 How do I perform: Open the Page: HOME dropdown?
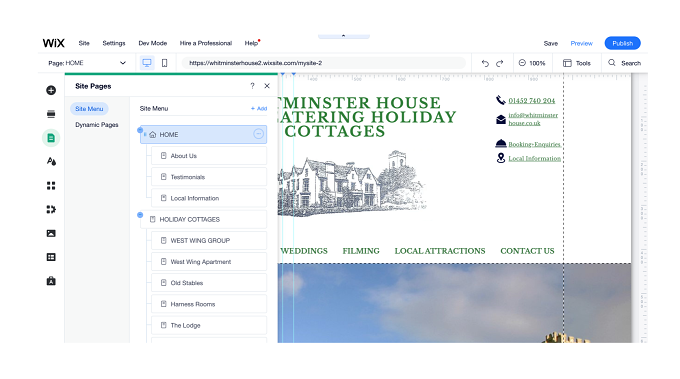(x=87, y=63)
